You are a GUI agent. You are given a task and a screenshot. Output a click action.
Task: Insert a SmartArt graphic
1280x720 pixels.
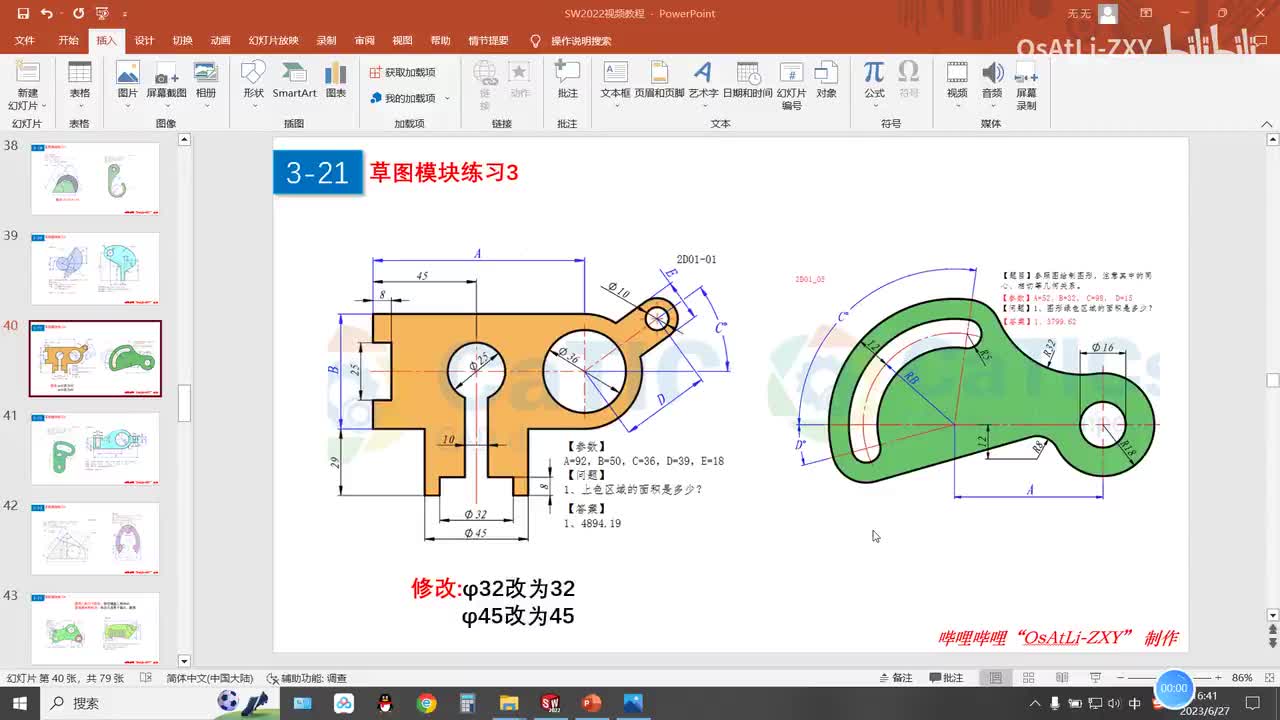[294, 80]
